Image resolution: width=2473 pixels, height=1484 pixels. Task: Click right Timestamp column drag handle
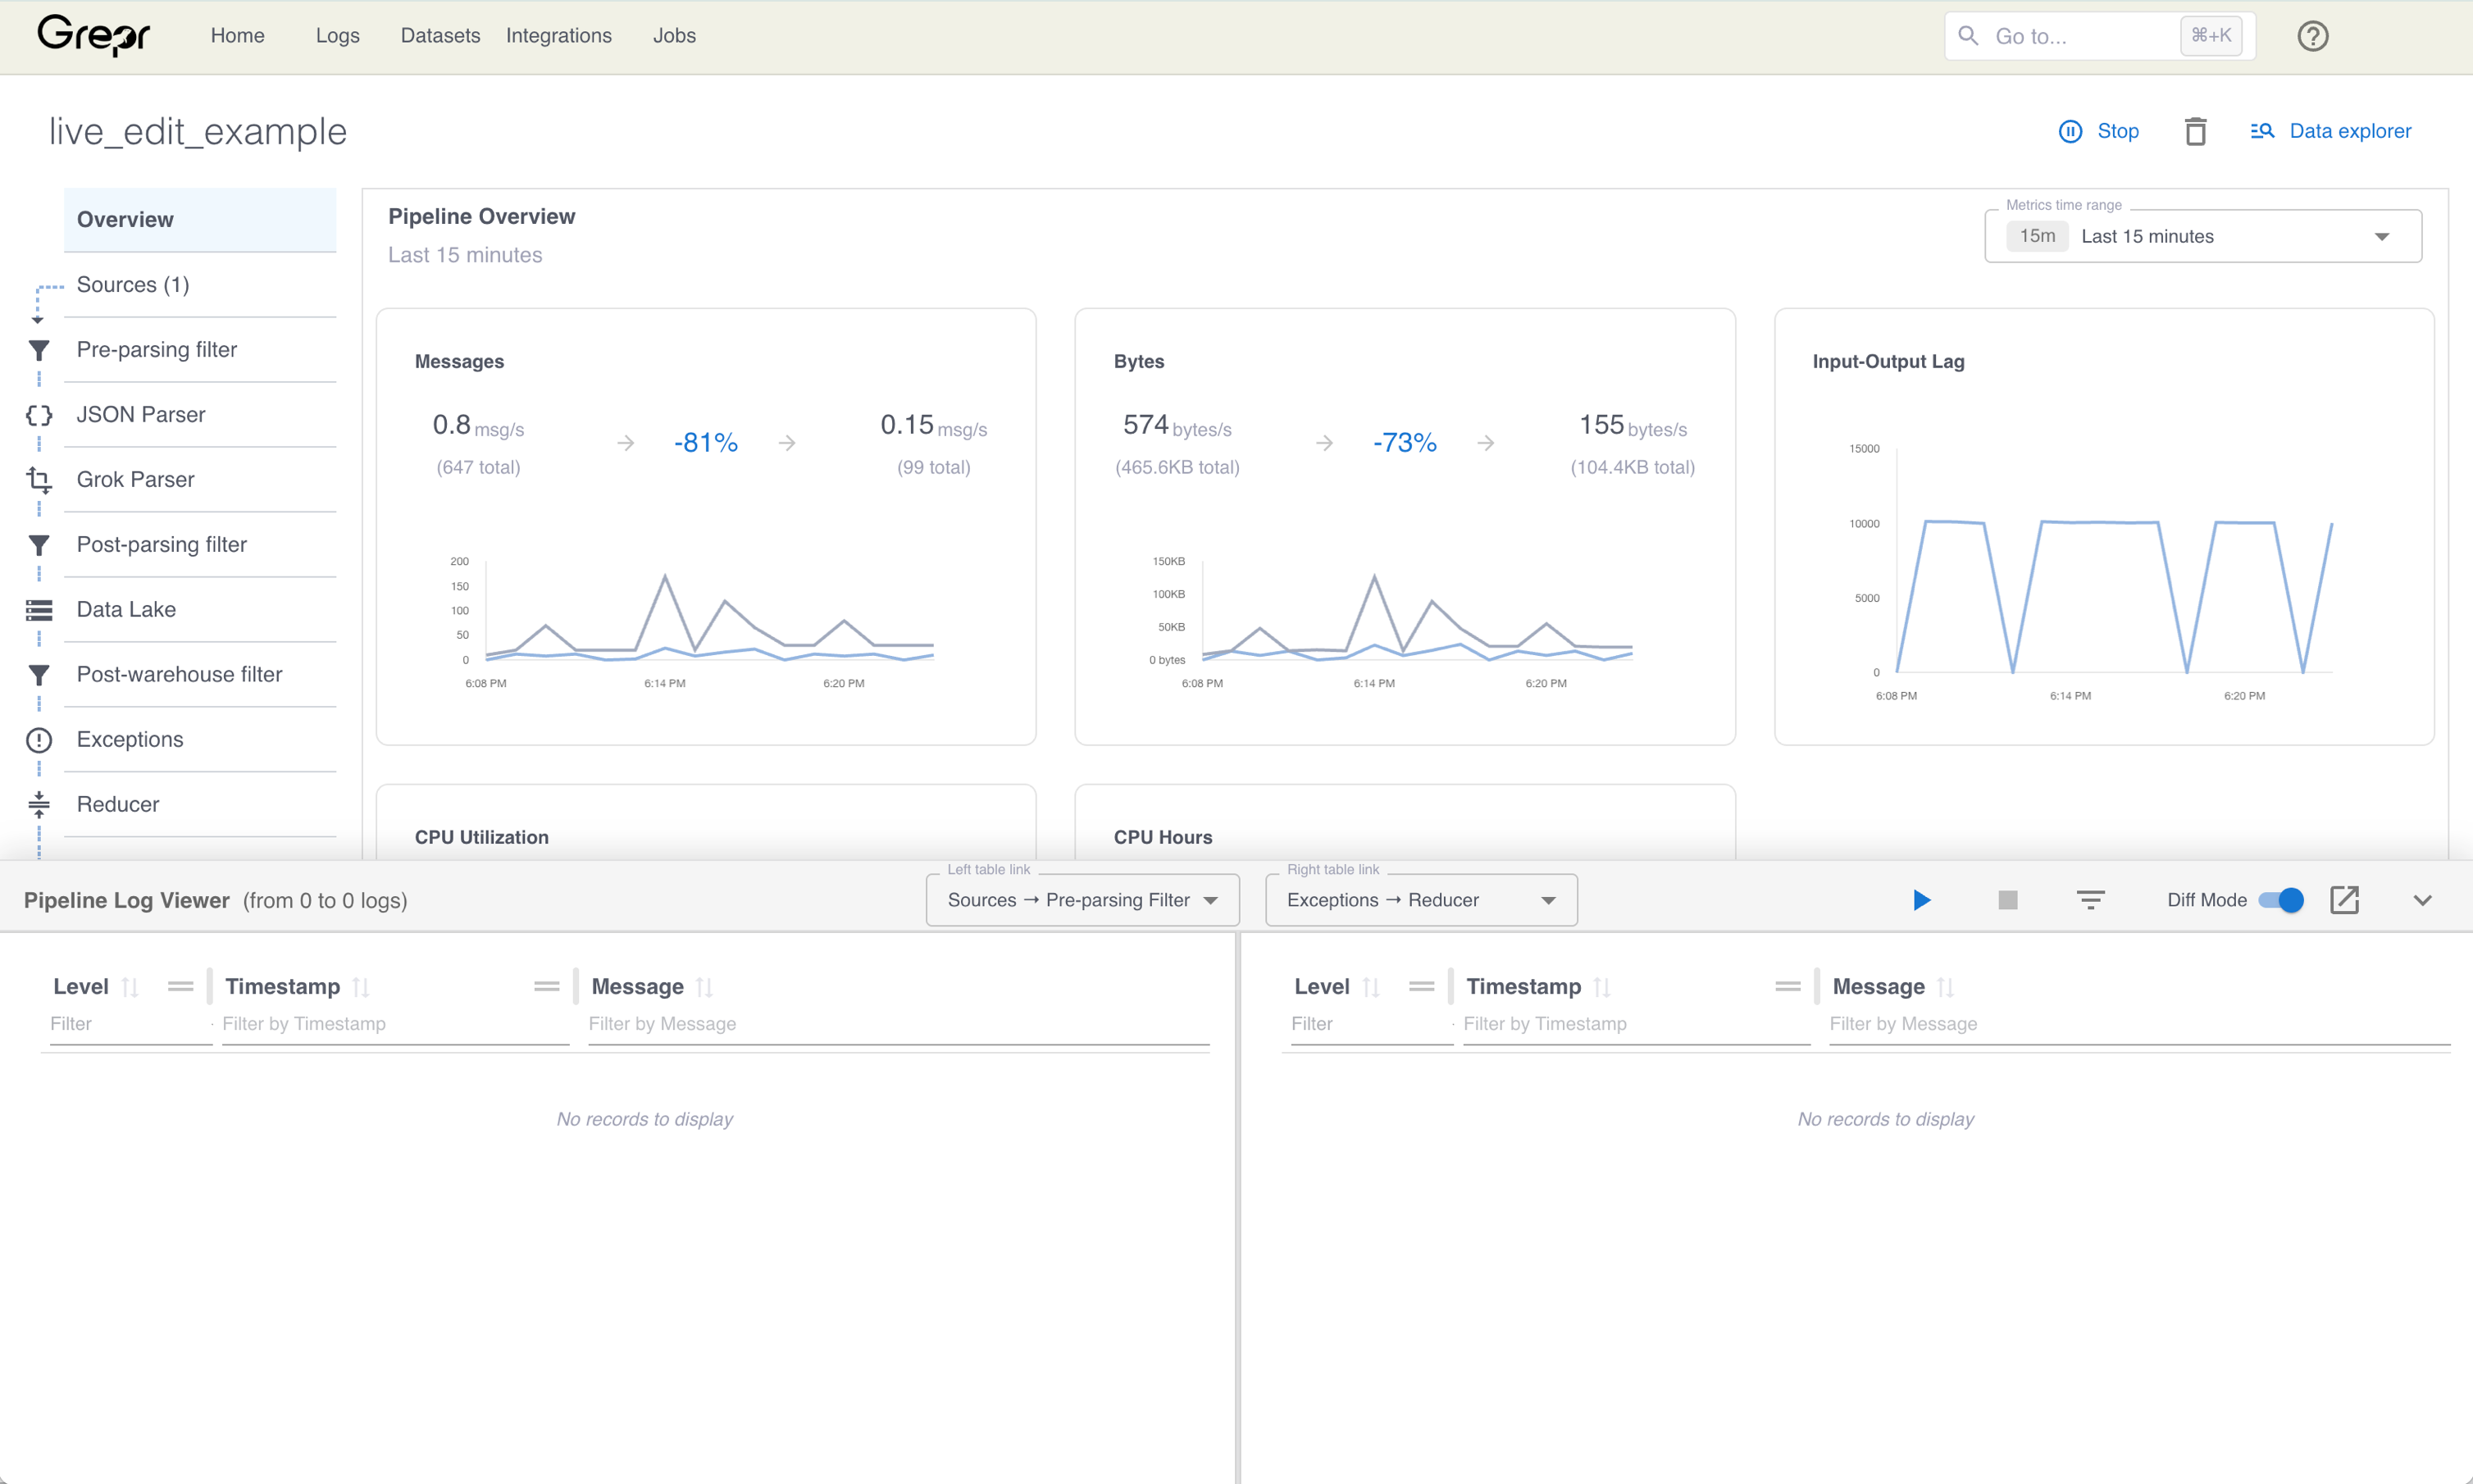pos(1788,987)
